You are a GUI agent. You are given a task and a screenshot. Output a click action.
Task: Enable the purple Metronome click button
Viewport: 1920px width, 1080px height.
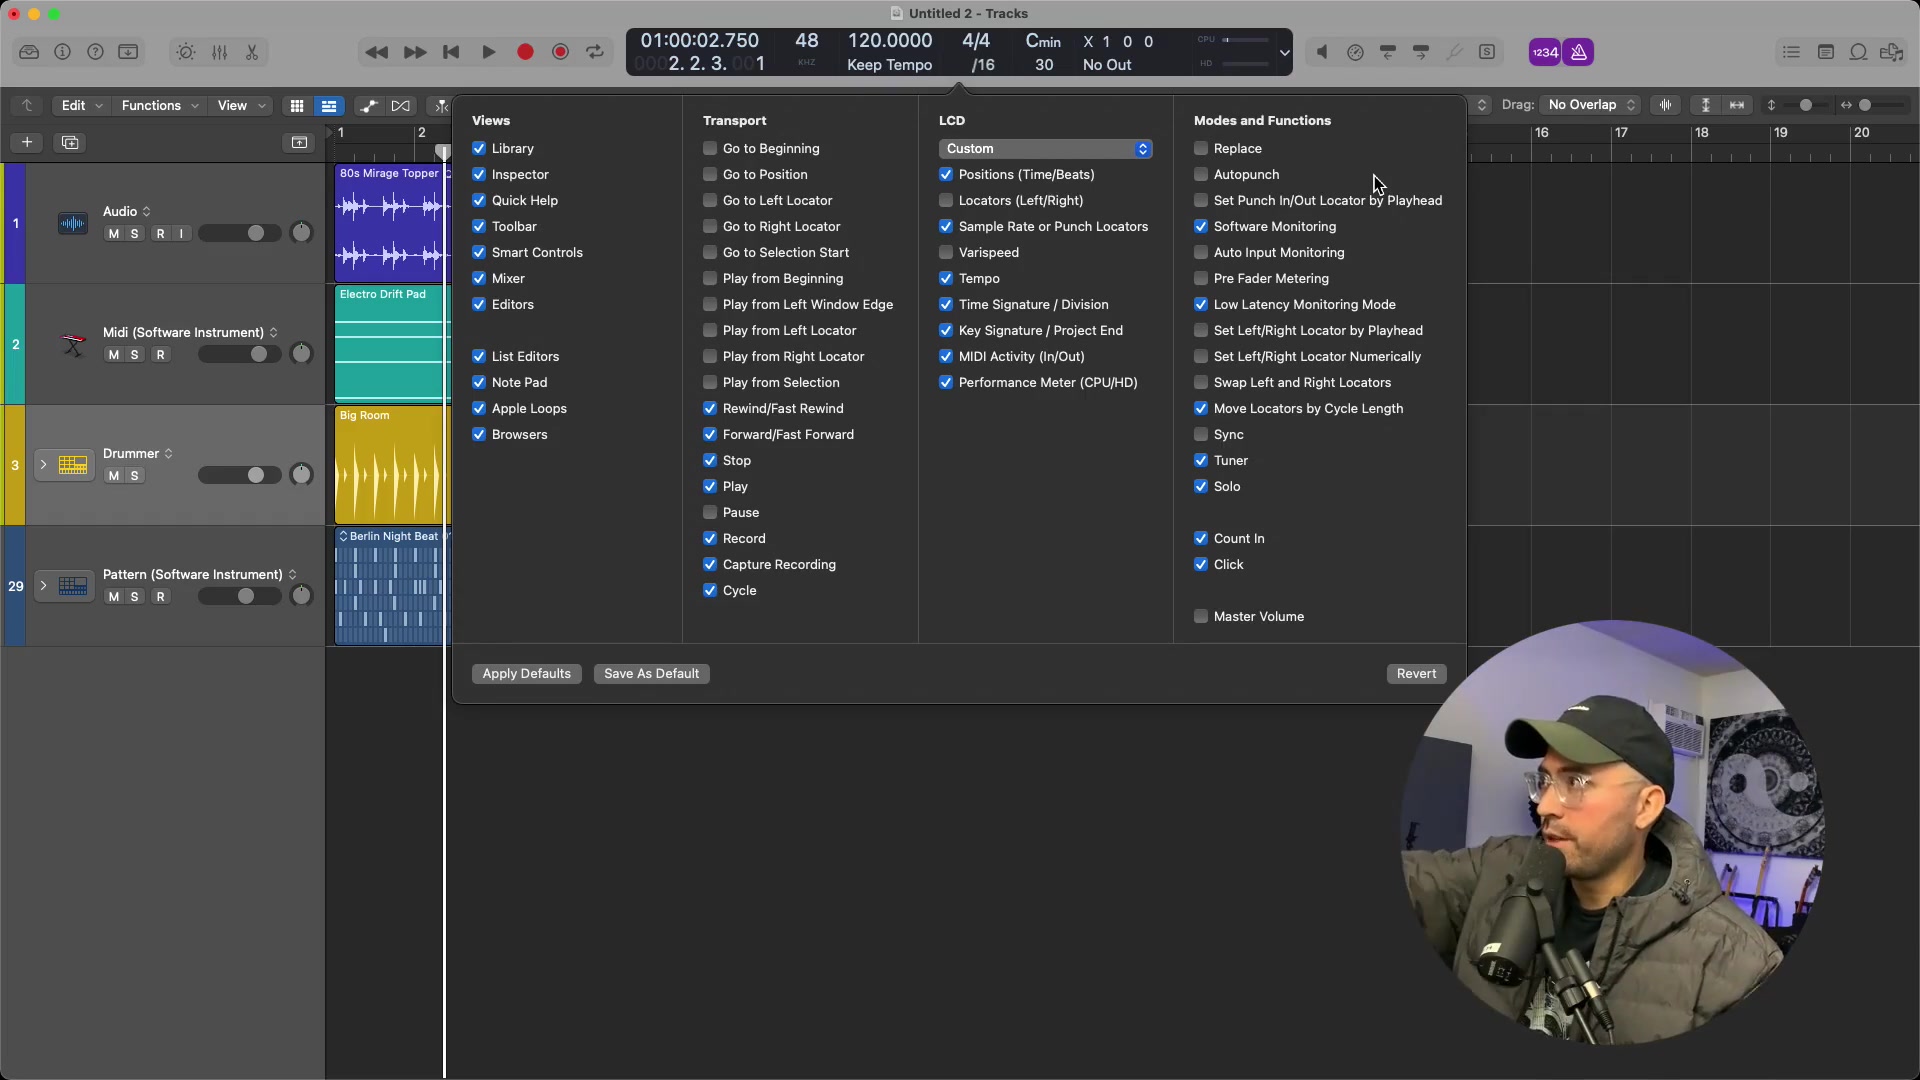(1579, 52)
